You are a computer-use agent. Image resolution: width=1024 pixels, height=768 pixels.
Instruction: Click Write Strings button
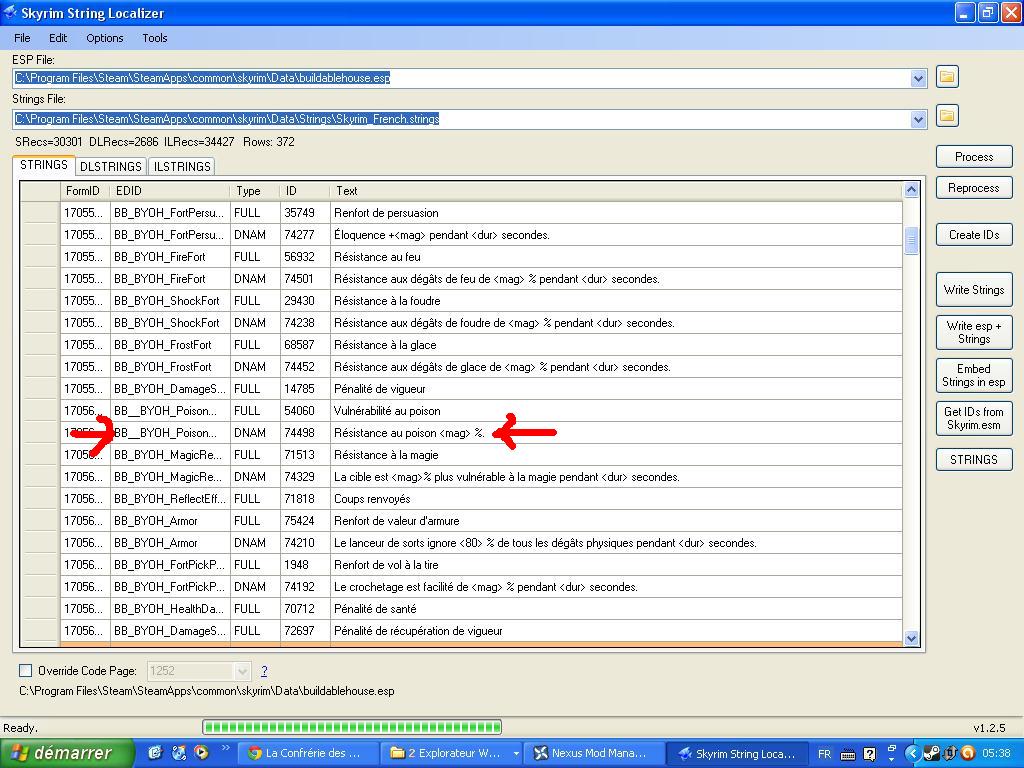point(974,290)
